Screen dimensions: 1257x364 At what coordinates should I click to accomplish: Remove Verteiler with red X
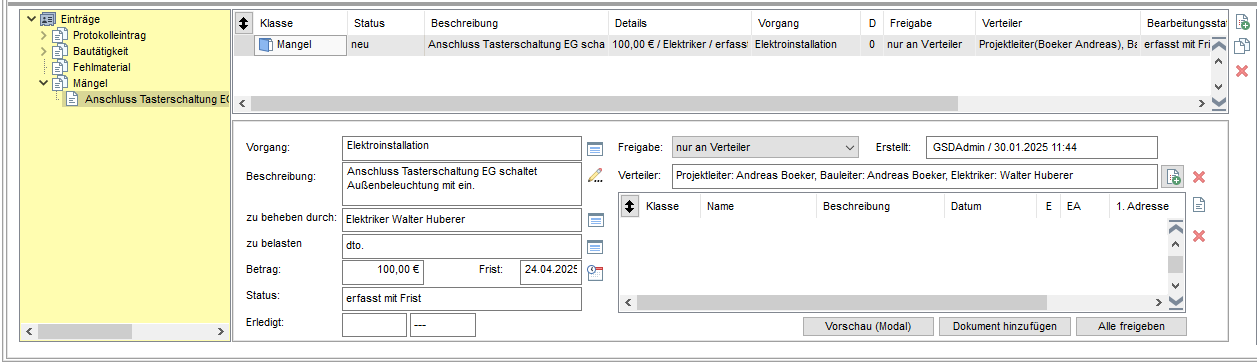coord(1199,177)
